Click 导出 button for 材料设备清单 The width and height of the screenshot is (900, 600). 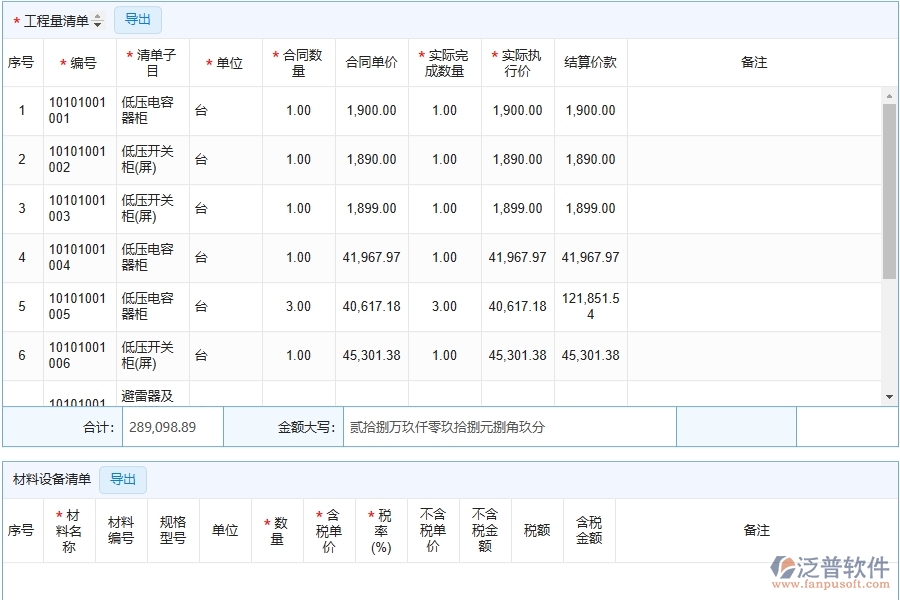pos(123,480)
